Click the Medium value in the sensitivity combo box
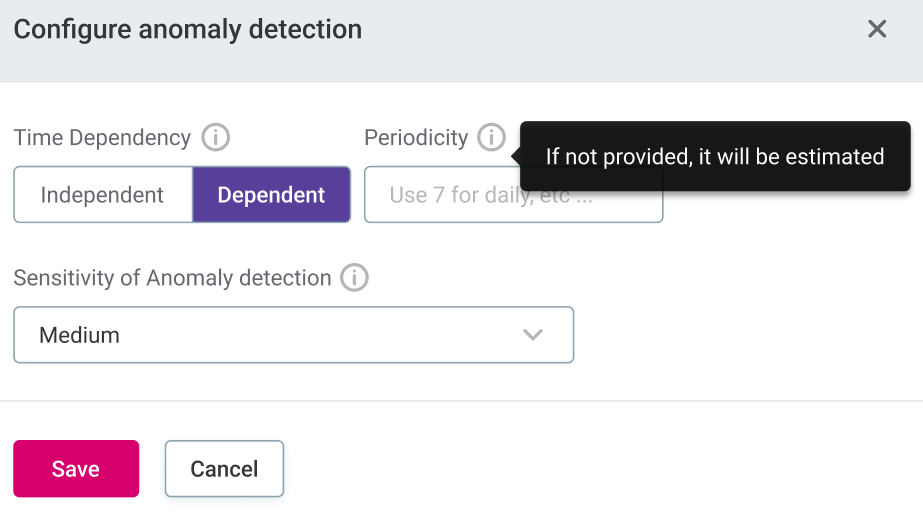 80,335
